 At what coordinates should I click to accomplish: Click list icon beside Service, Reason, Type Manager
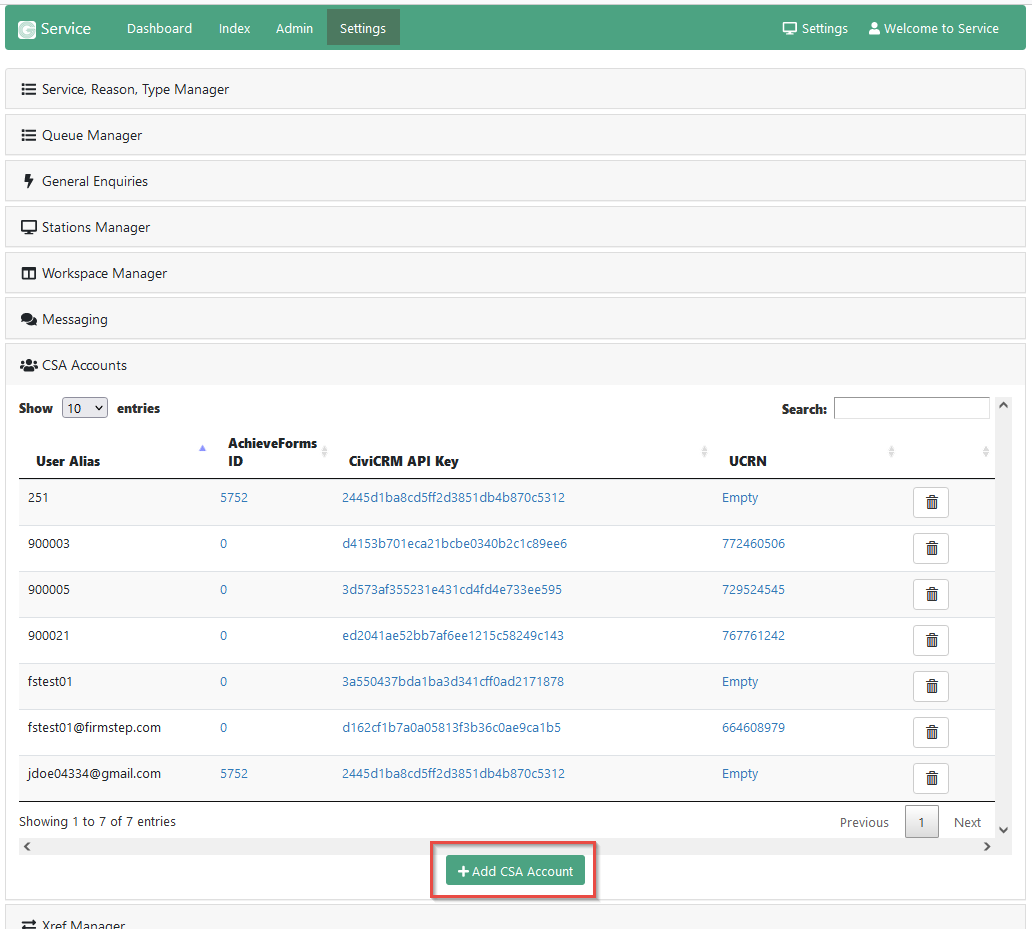click(x=28, y=89)
